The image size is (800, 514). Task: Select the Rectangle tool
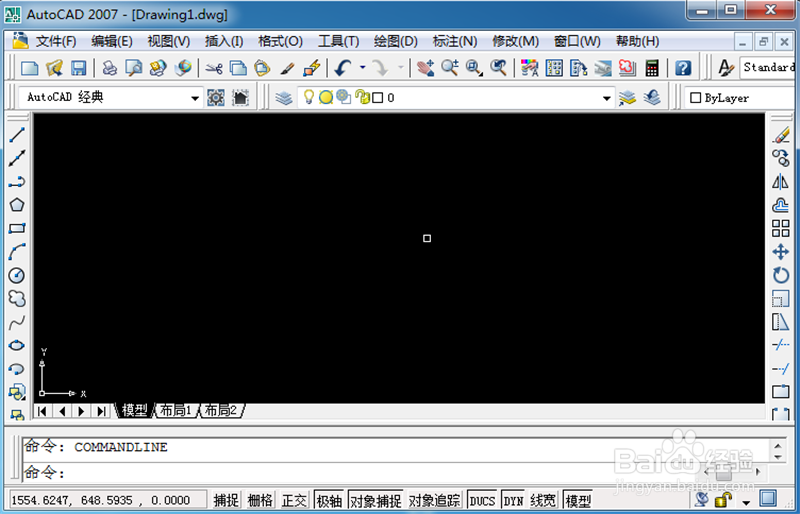point(17,229)
